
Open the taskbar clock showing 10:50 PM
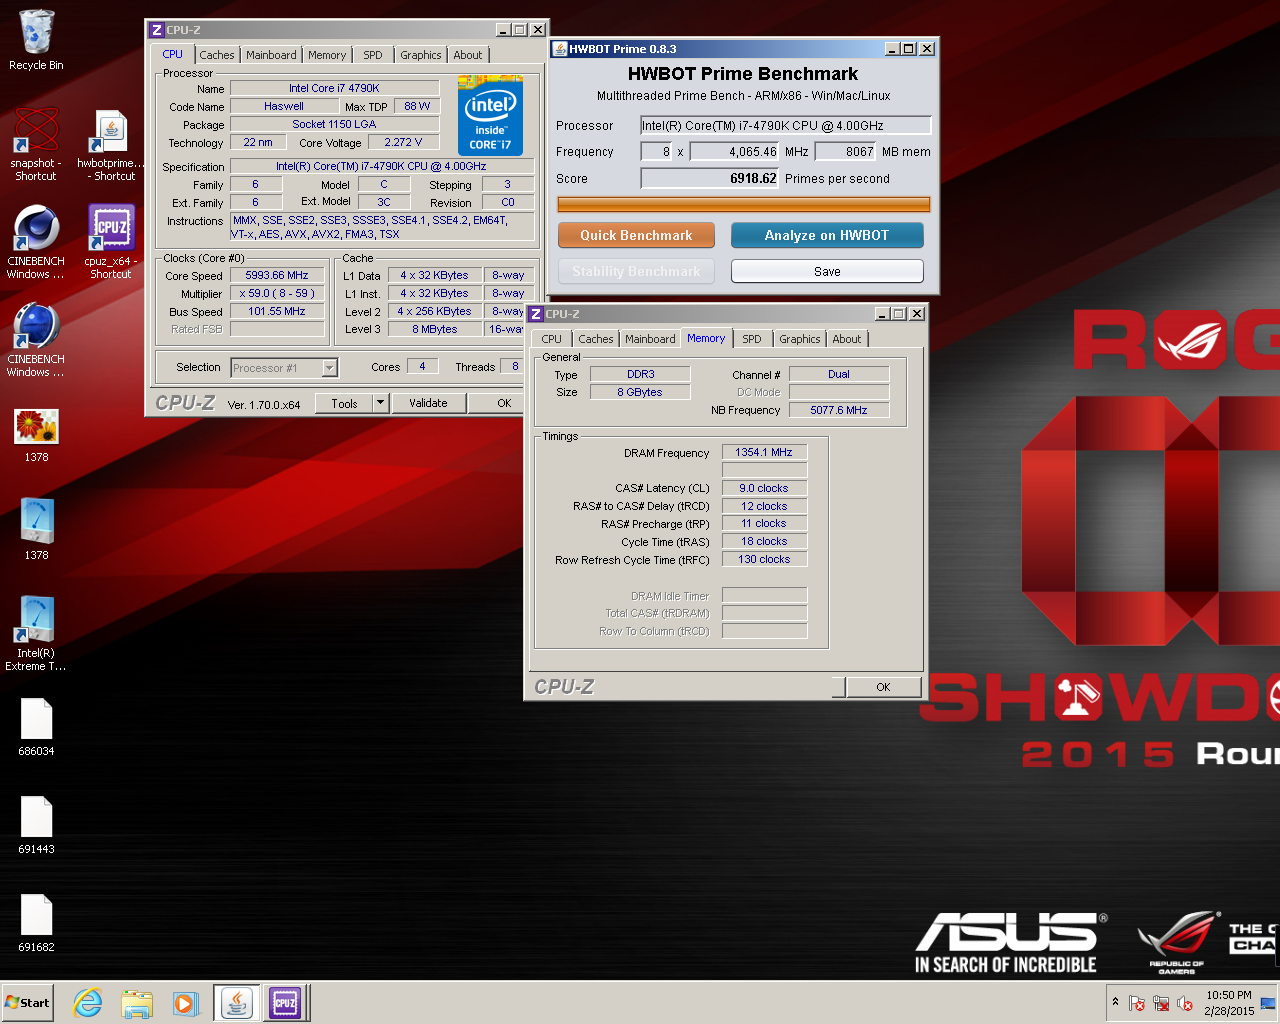tap(1229, 1003)
